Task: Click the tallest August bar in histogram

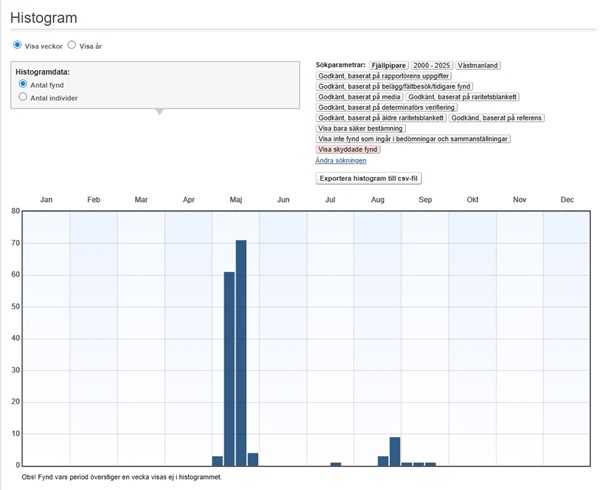Action: tap(395, 451)
